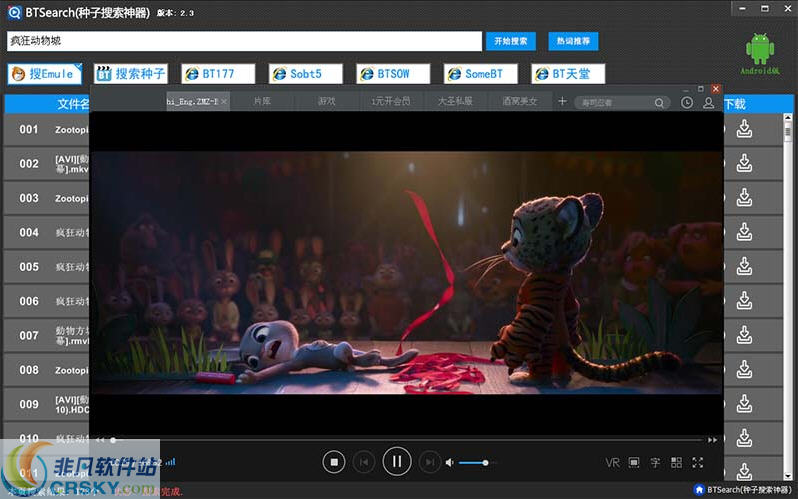
Task: Select result row 002 [AVI]
Action: (47, 164)
